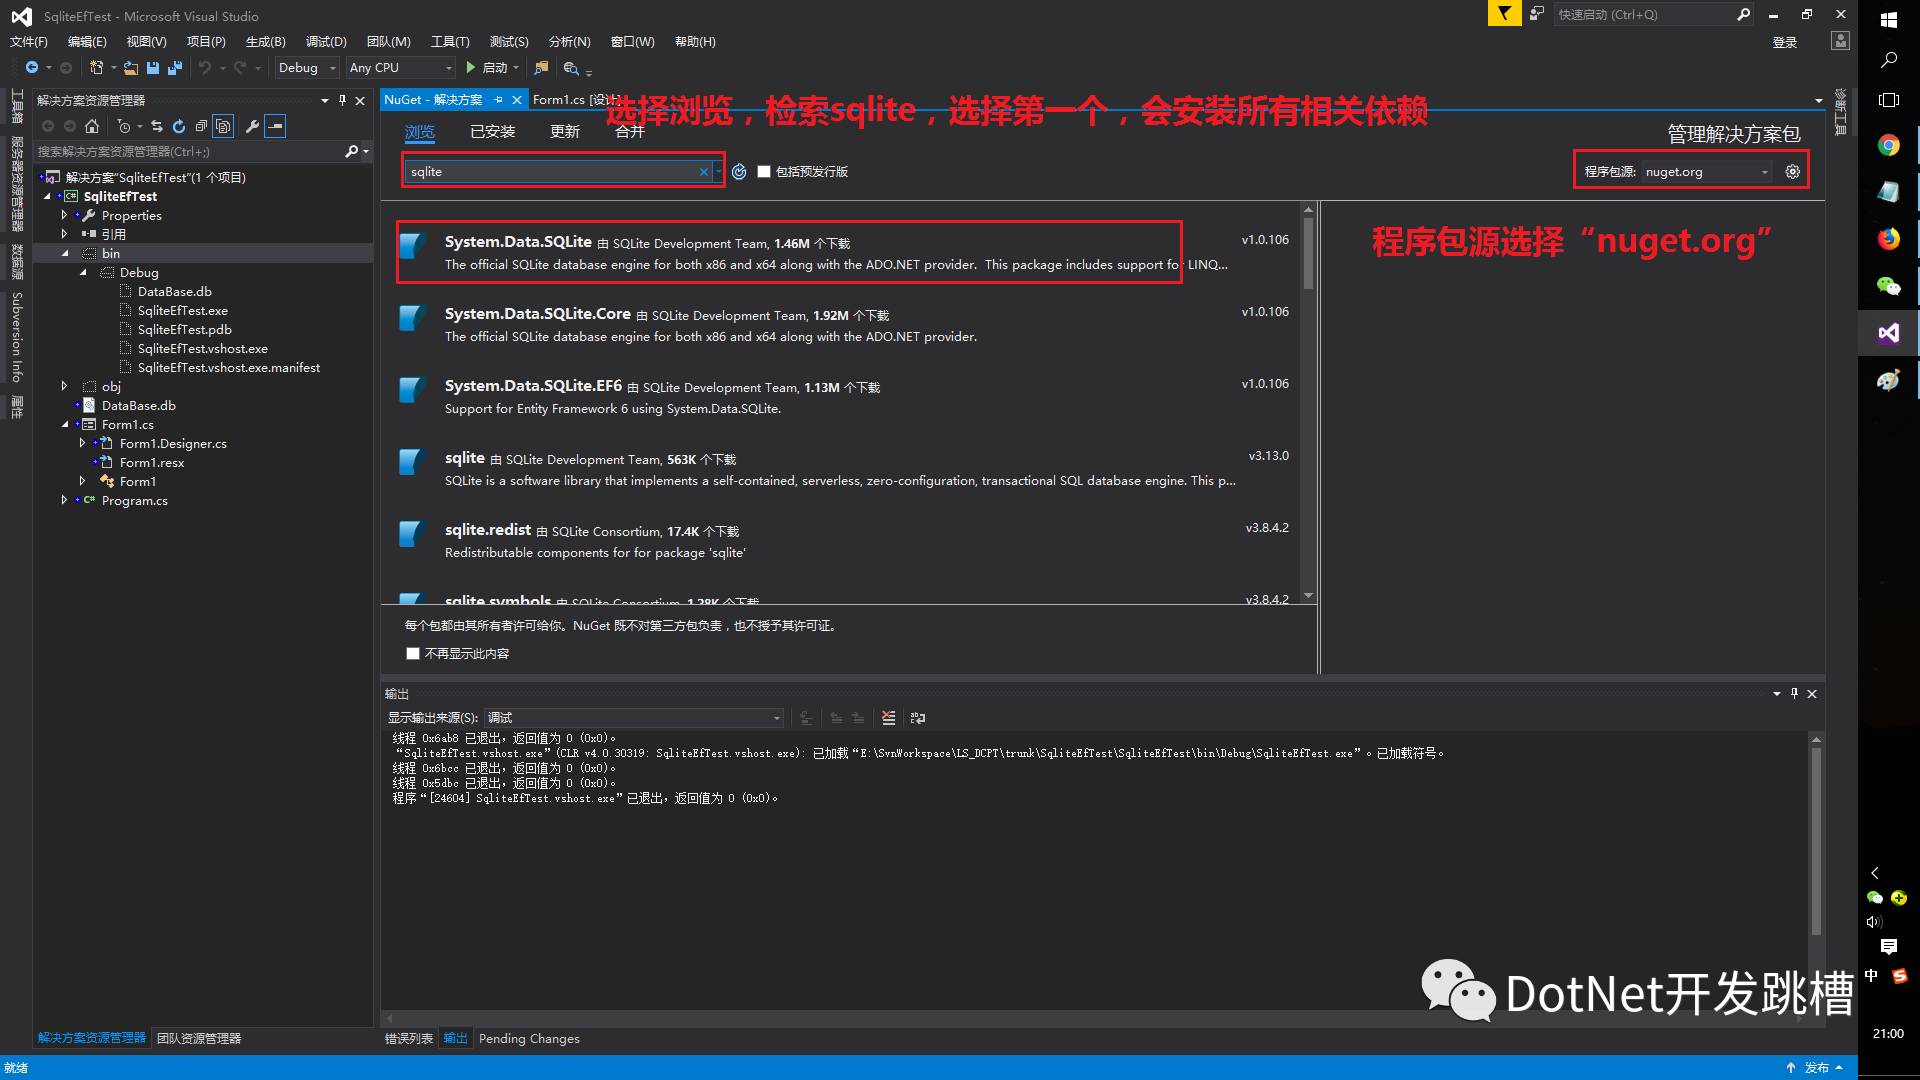The image size is (1920, 1080).
Task: Click the account avatar icon near 登录
Action: click(1840, 41)
